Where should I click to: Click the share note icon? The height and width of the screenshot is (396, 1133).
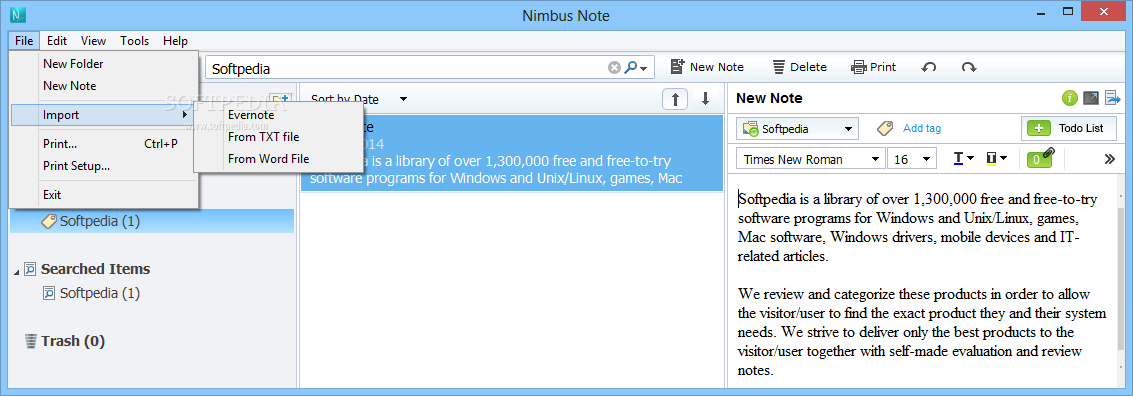coord(1113,98)
